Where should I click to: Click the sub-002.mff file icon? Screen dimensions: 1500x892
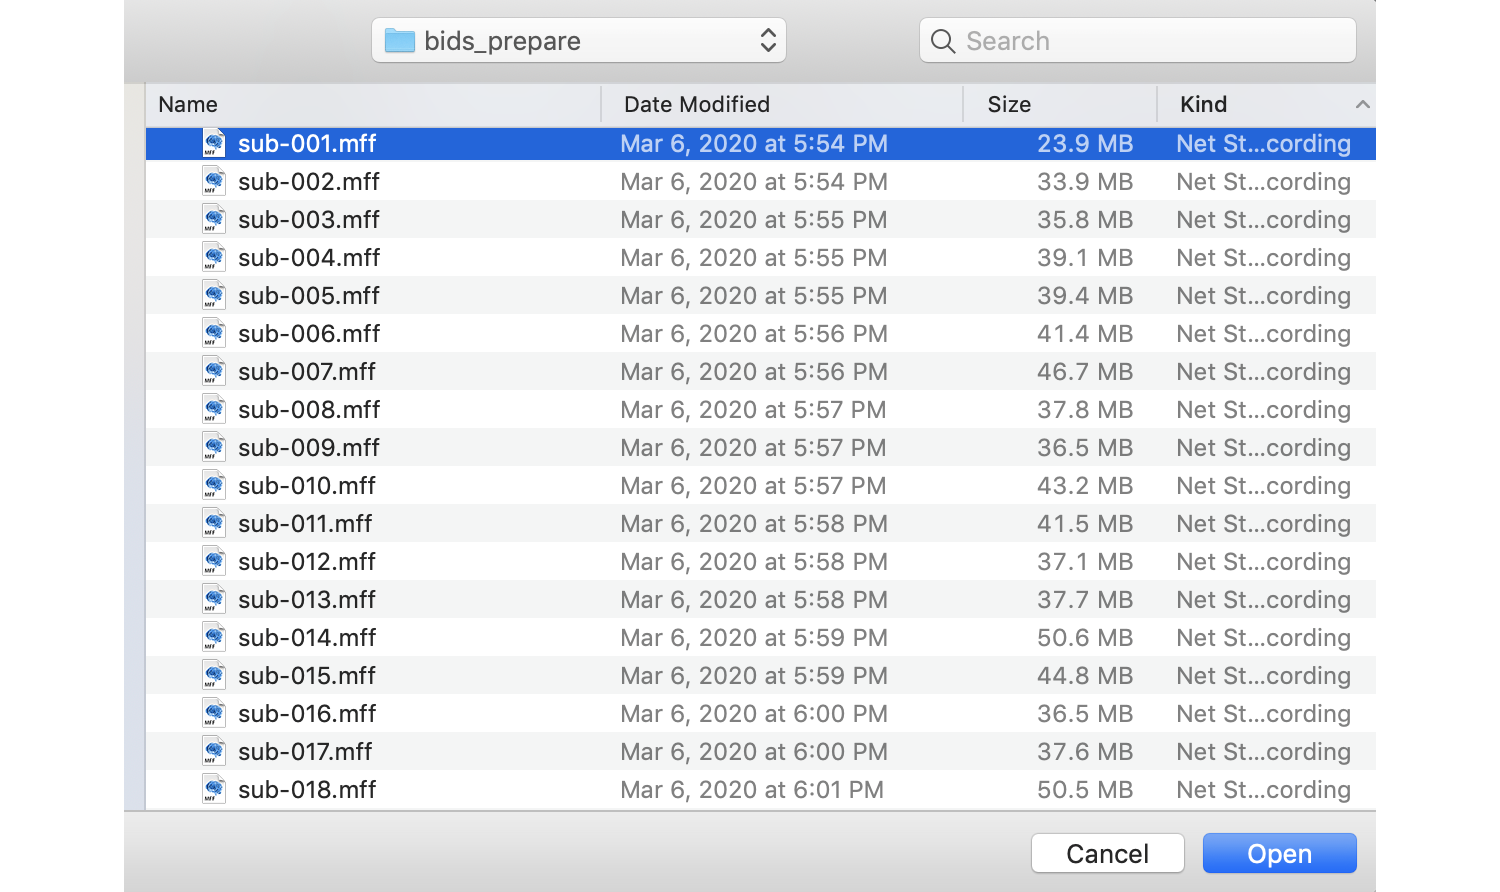(x=214, y=182)
